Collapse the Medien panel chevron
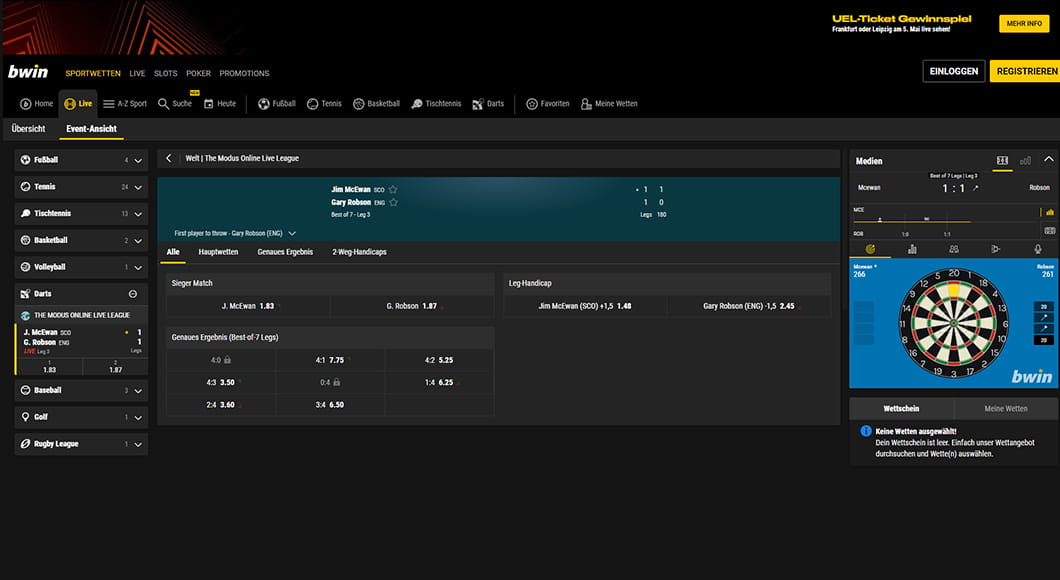 (1049, 160)
